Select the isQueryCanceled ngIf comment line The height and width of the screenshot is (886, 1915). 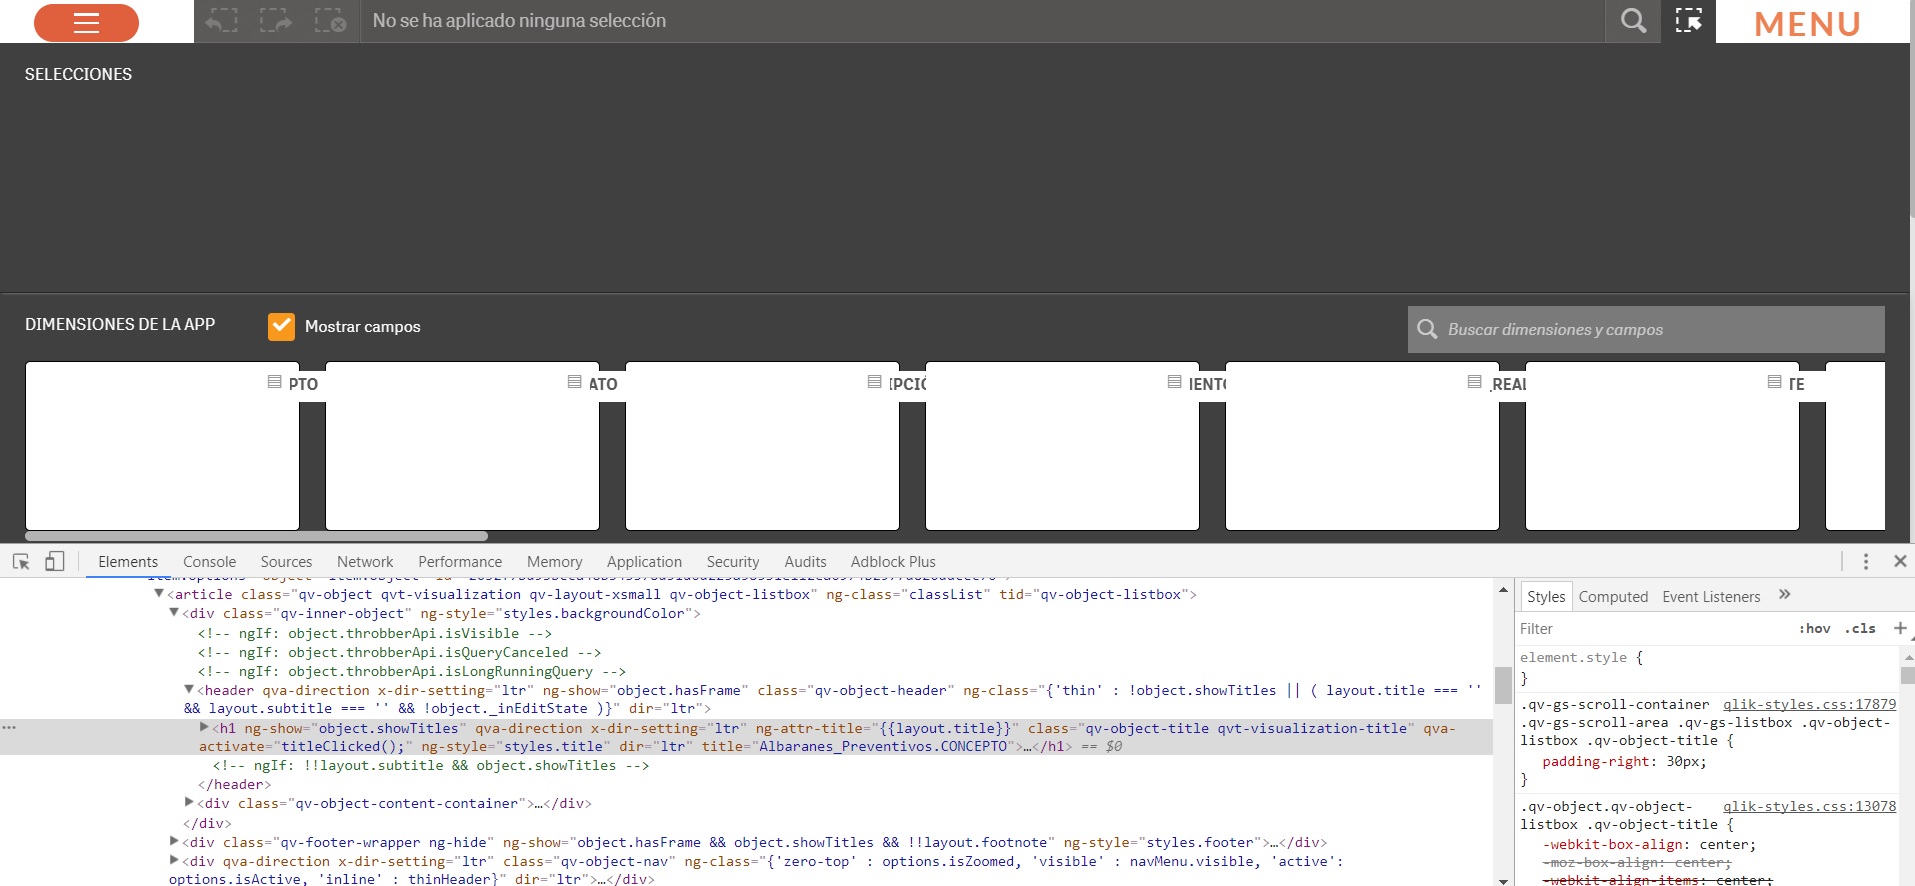[400, 652]
